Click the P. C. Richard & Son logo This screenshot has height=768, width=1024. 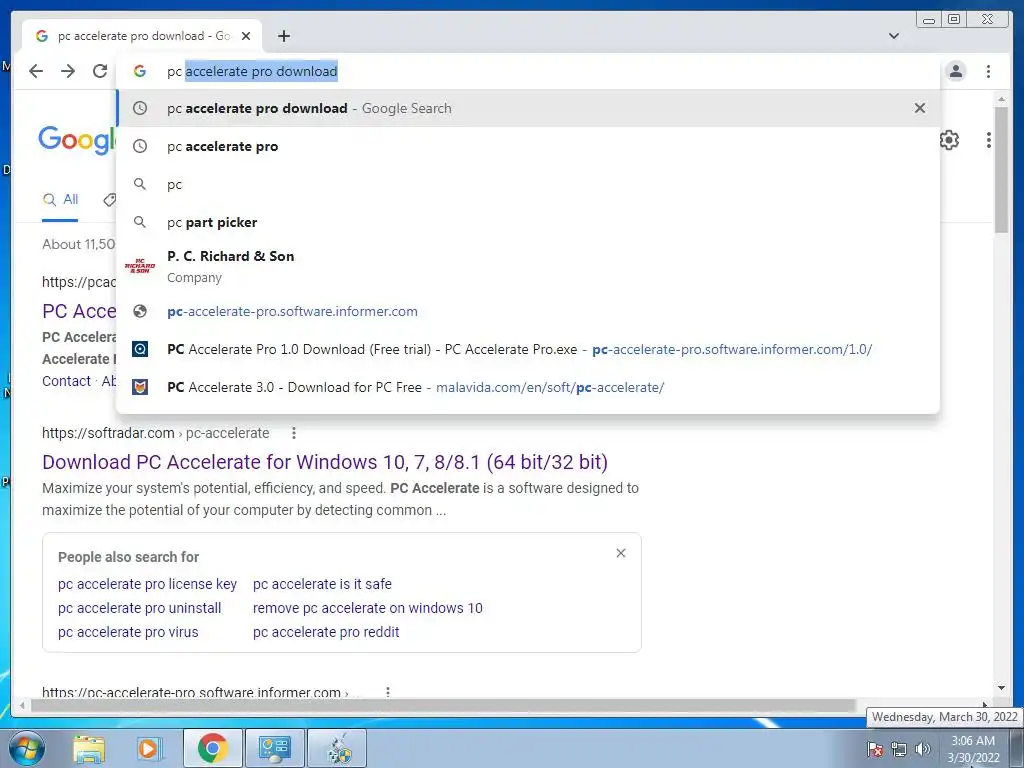click(140, 266)
